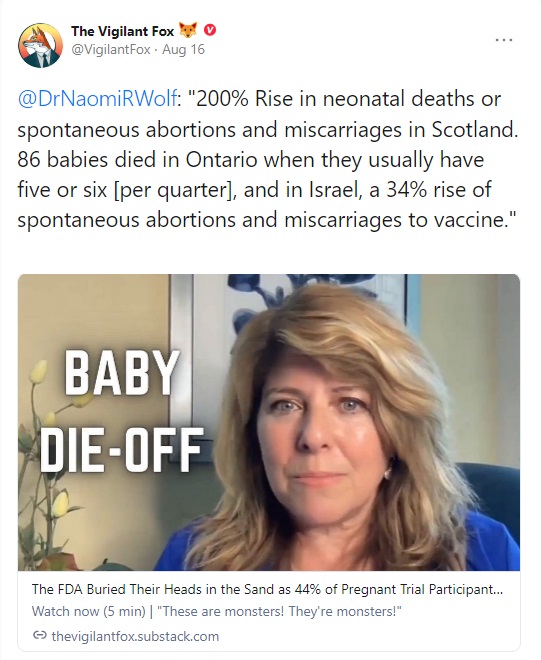Viewport: 541px width, 660px height.
Task: Click the chain link icon in card
Action: [40, 635]
